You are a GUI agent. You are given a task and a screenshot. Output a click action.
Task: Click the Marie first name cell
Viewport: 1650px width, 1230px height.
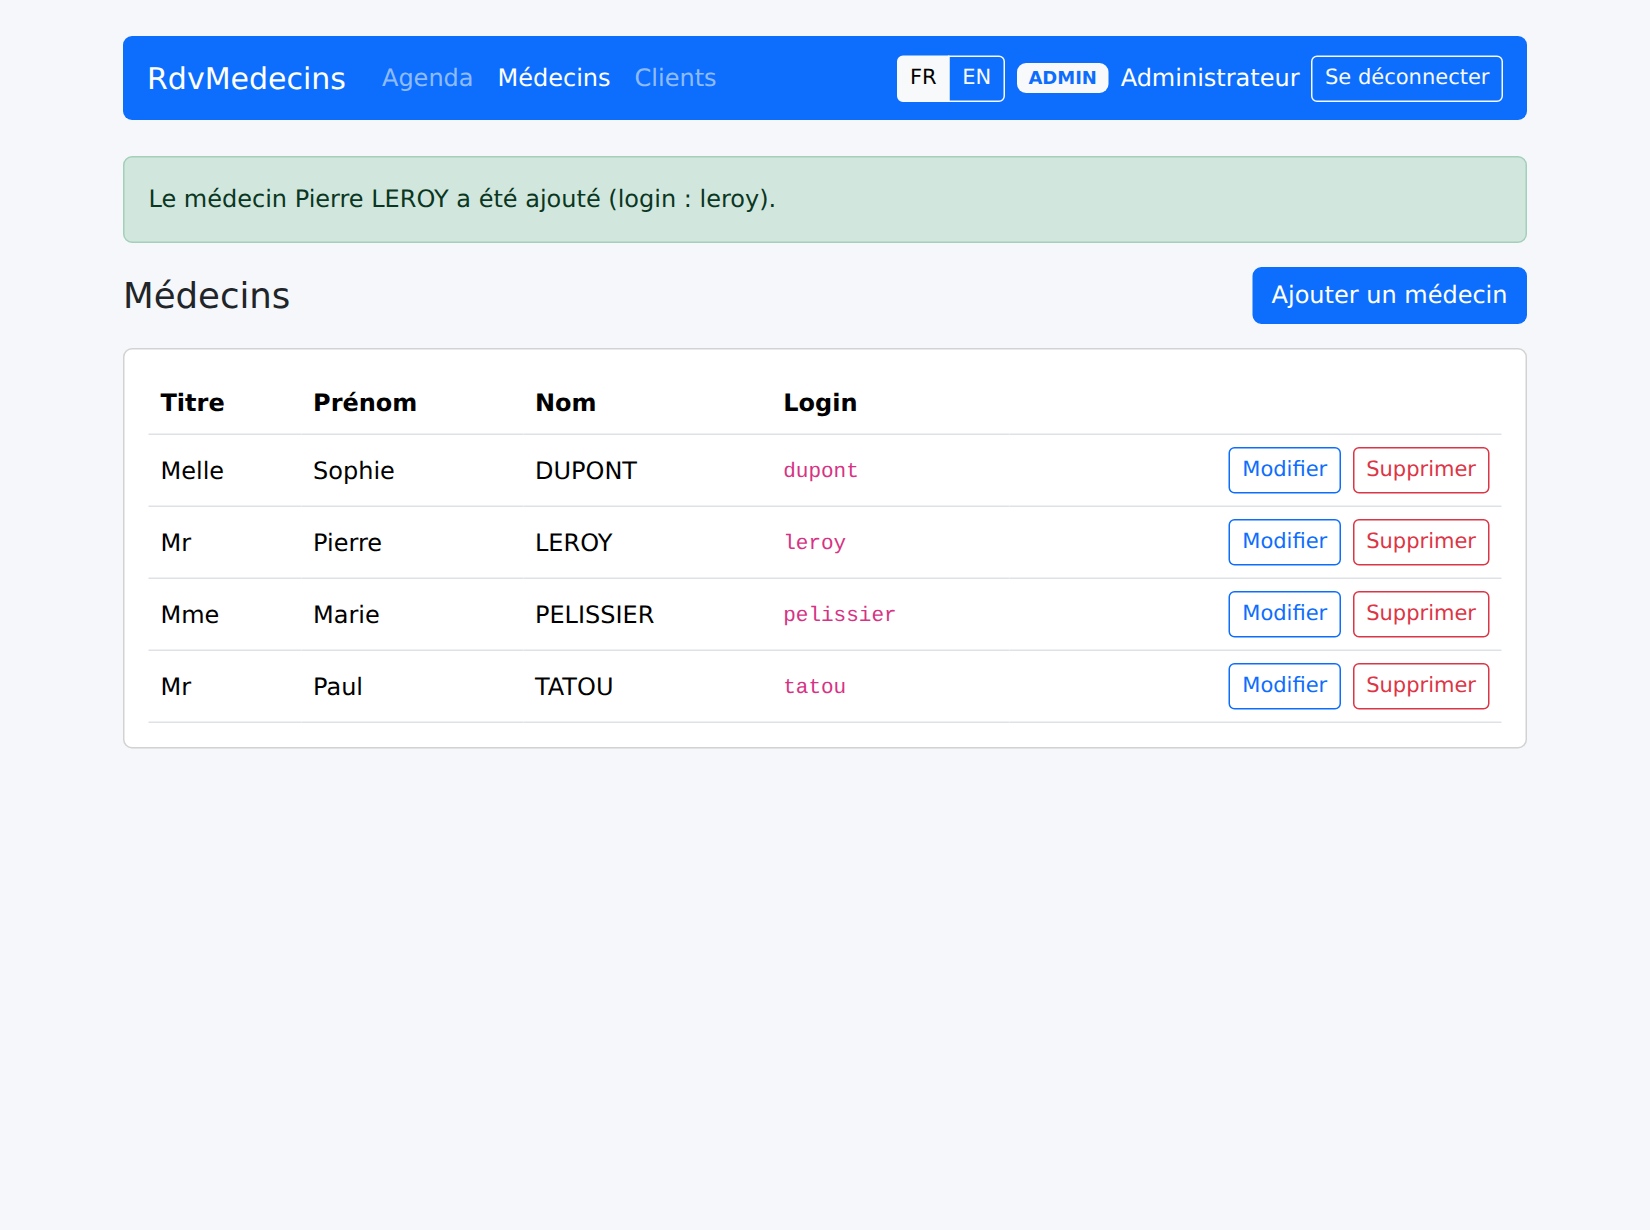[346, 615]
